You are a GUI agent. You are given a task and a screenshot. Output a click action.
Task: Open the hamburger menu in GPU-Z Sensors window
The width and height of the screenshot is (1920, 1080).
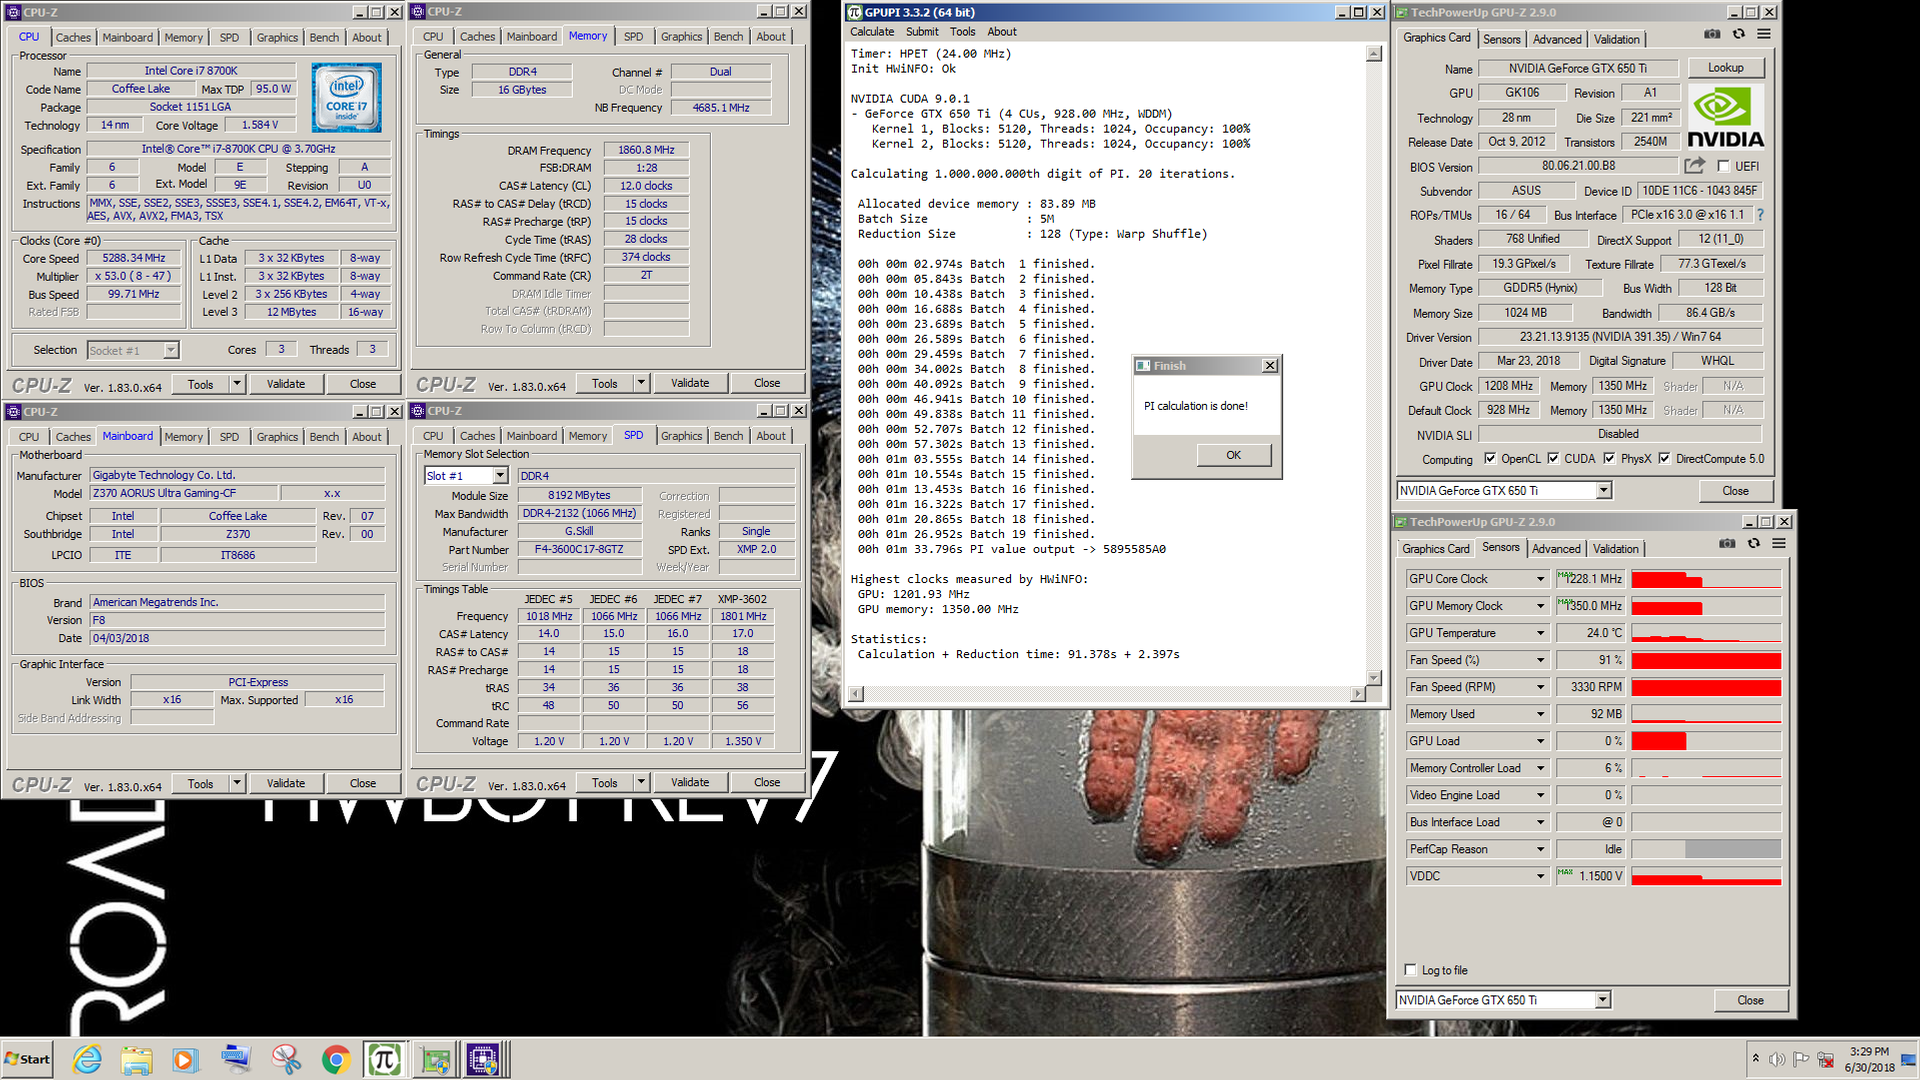[1779, 543]
